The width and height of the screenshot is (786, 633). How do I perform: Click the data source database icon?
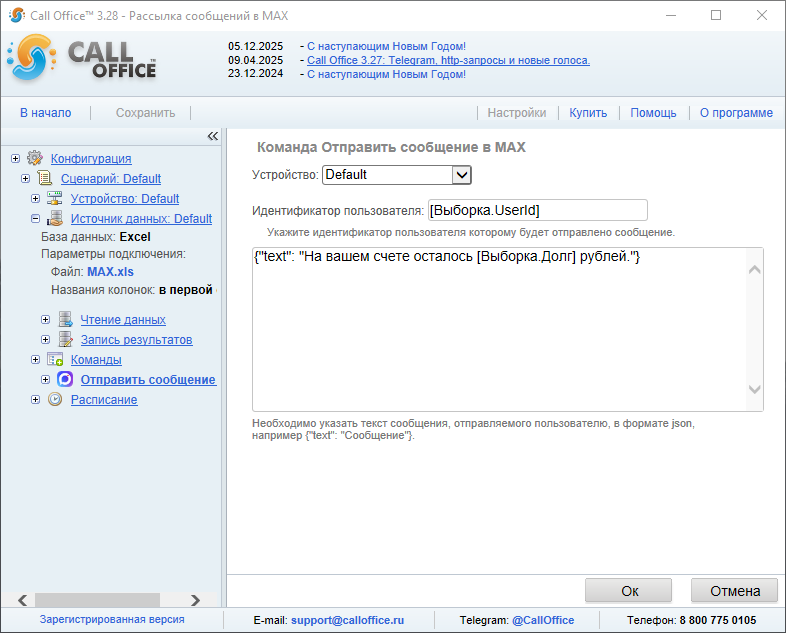[55, 218]
